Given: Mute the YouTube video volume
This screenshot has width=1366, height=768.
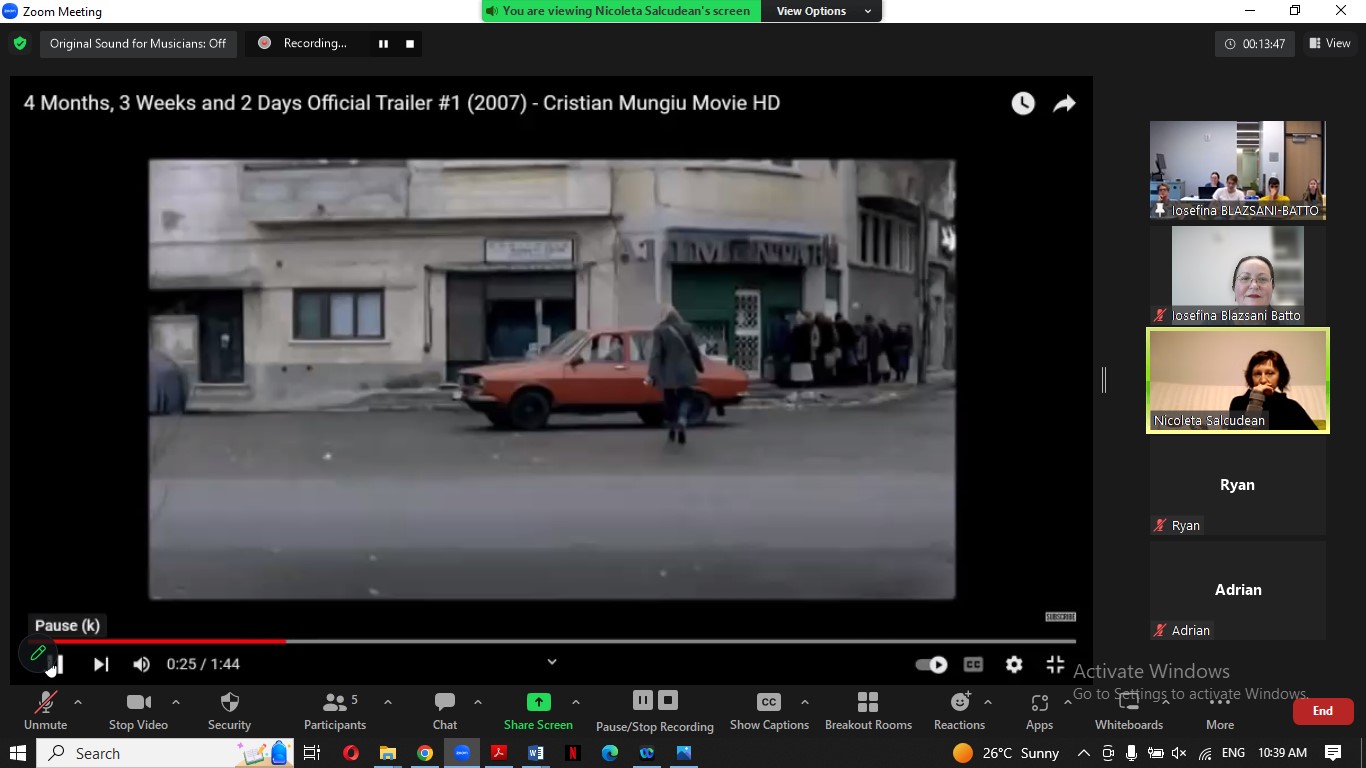Looking at the screenshot, I should (x=142, y=664).
